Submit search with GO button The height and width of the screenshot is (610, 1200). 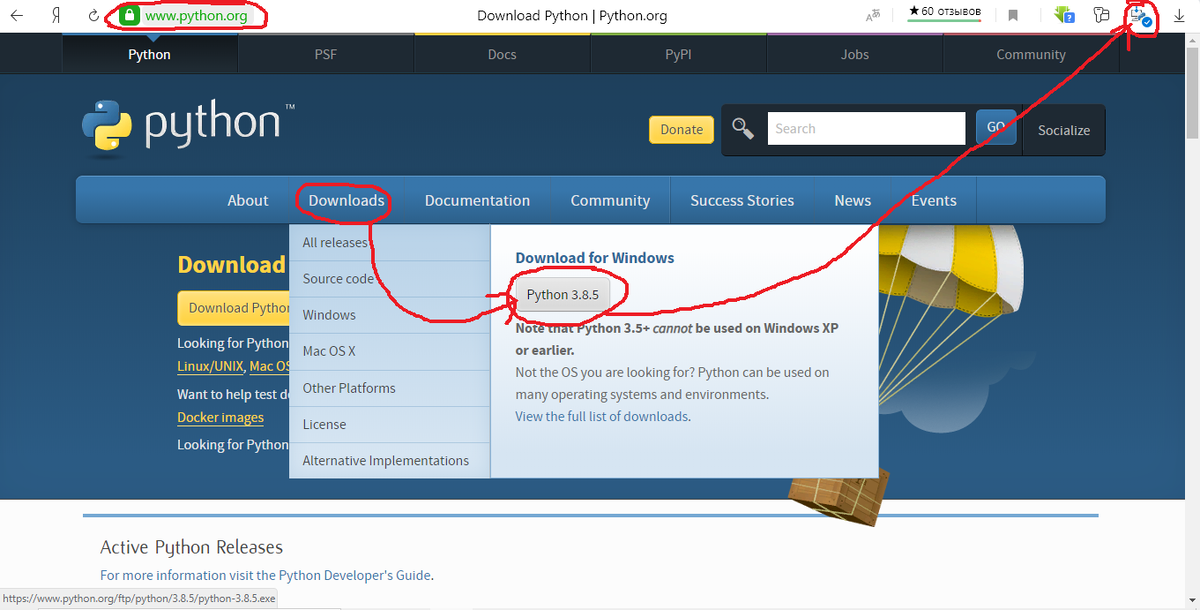coord(996,127)
